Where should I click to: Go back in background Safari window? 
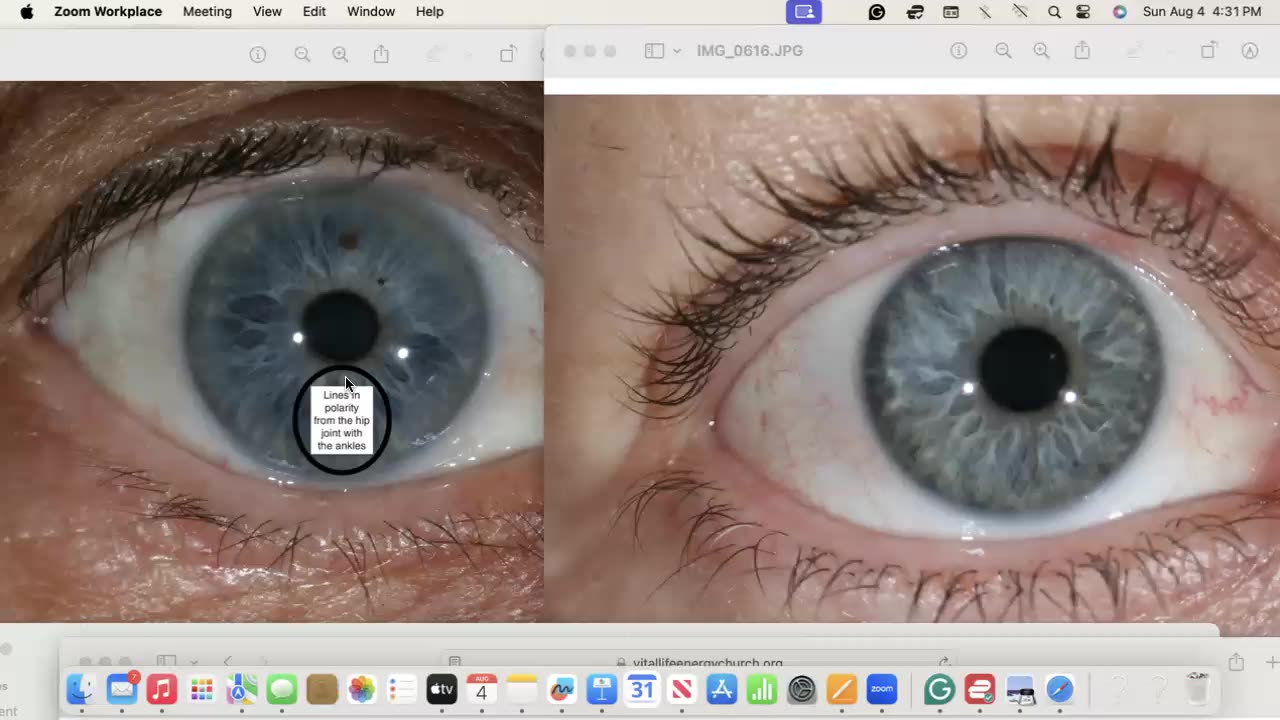[x=227, y=662]
